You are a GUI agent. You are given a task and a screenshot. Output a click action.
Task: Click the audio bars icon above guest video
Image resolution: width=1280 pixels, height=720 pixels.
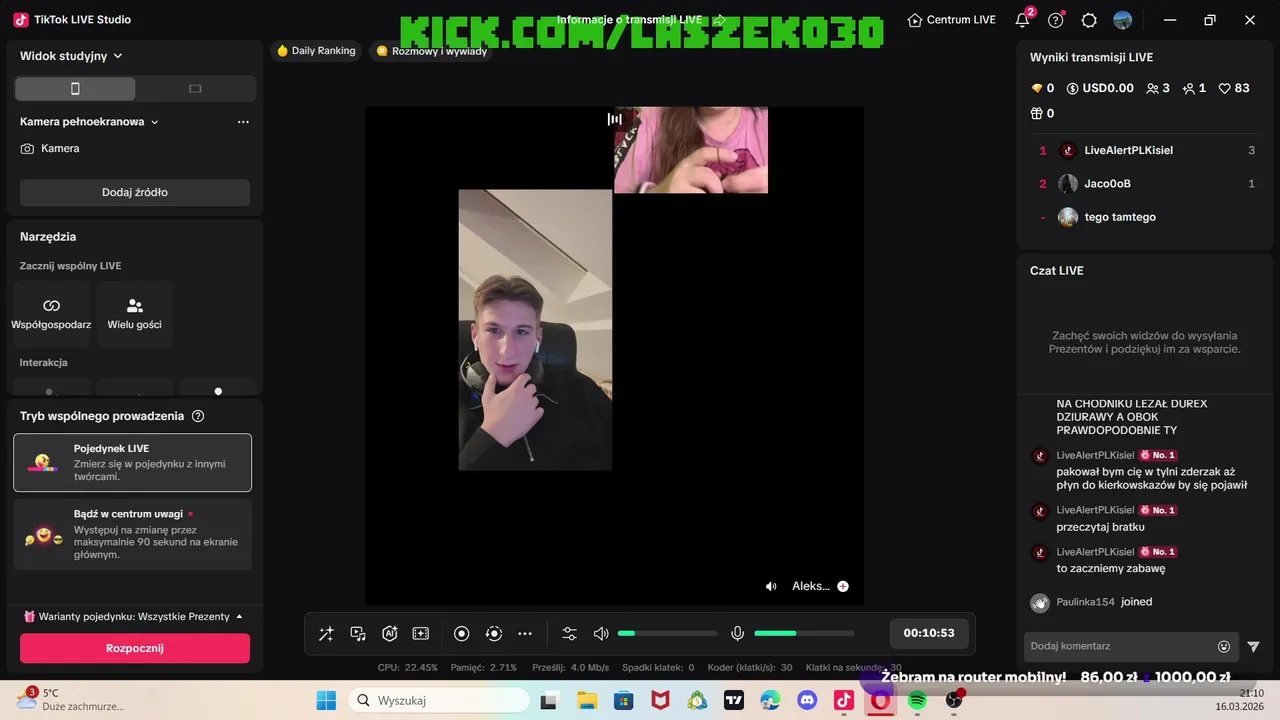[615, 119]
